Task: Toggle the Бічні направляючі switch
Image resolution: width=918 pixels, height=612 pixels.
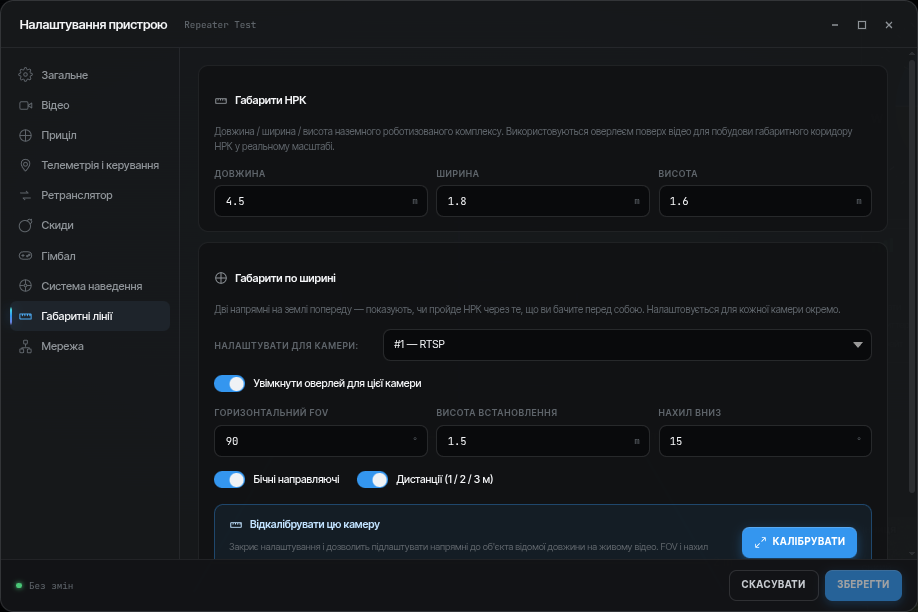Action: coord(230,480)
